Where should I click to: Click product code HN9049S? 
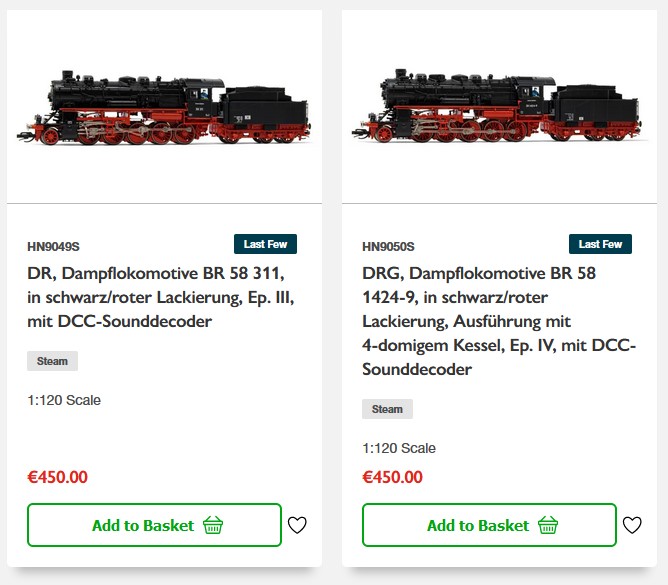tap(53, 246)
